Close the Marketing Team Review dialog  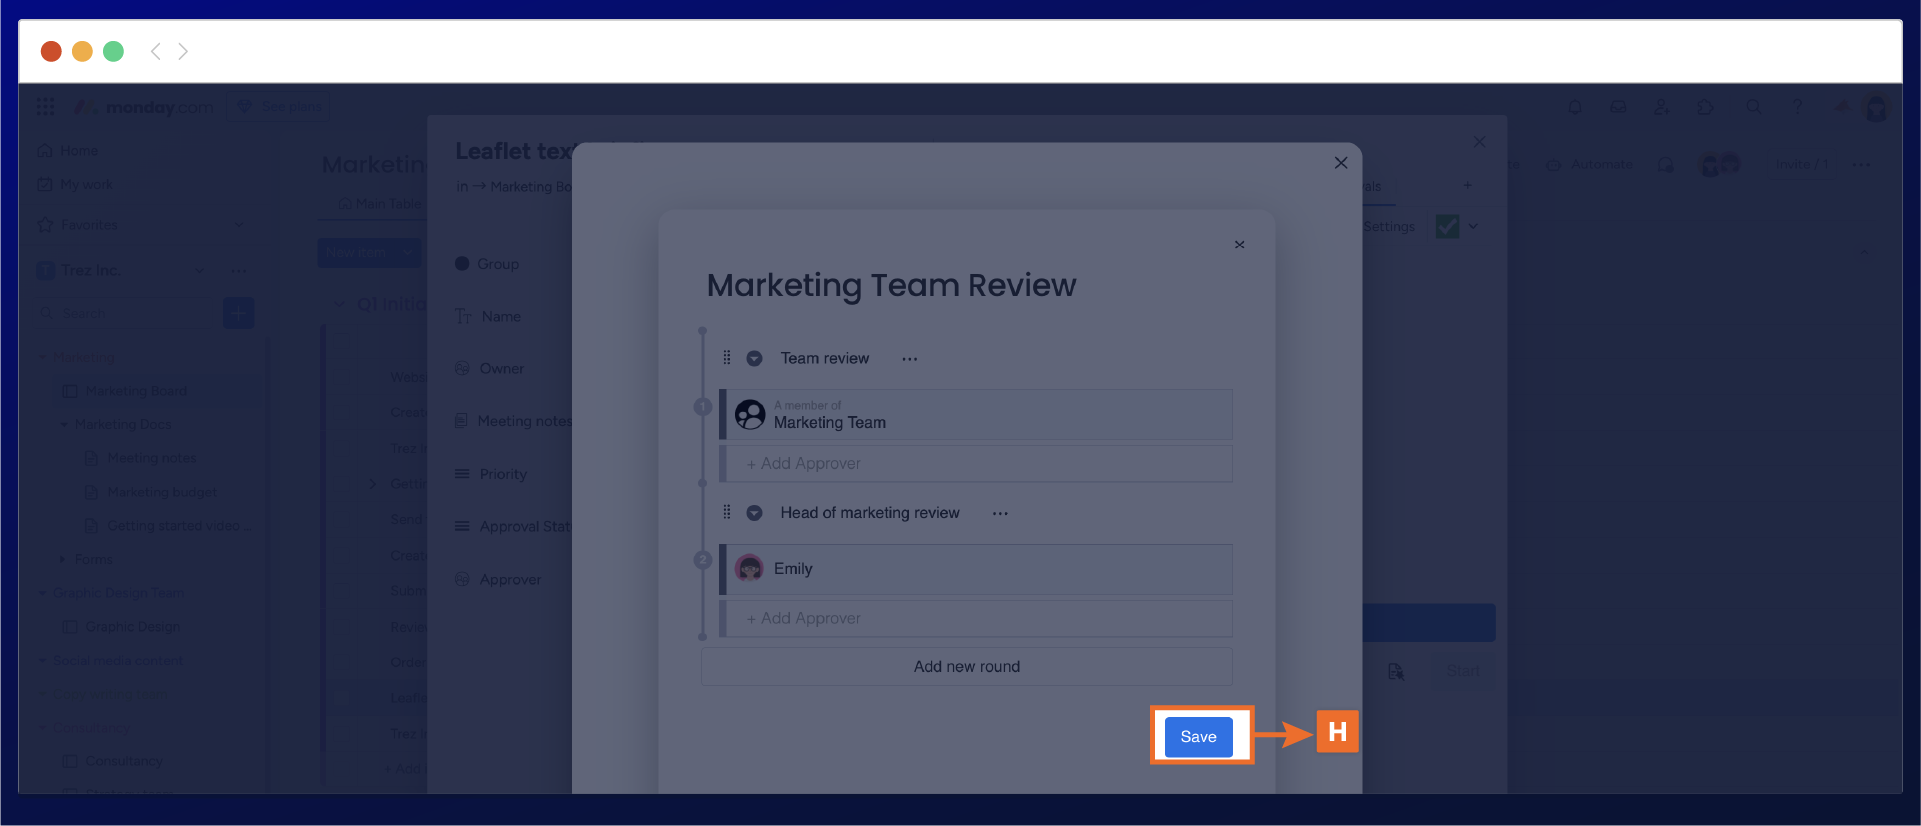coord(1239,245)
